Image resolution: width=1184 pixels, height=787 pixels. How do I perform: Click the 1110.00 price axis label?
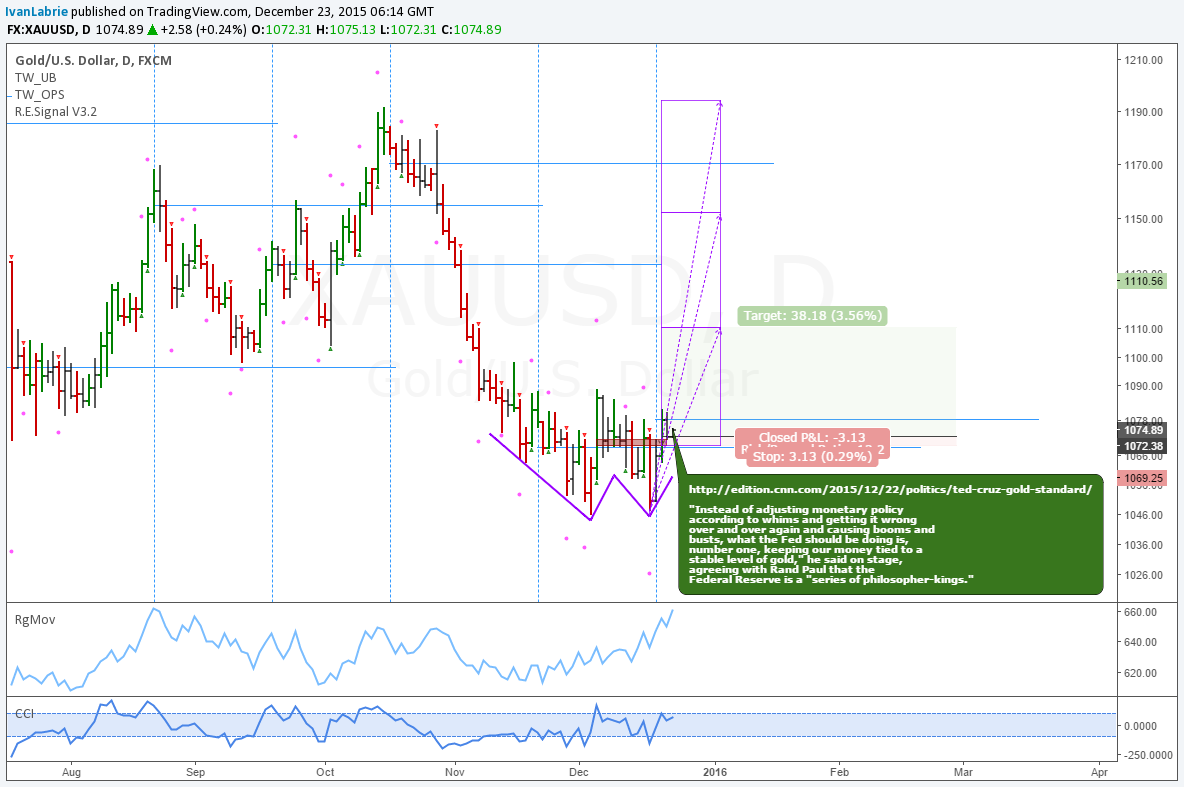click(1143, 329)
